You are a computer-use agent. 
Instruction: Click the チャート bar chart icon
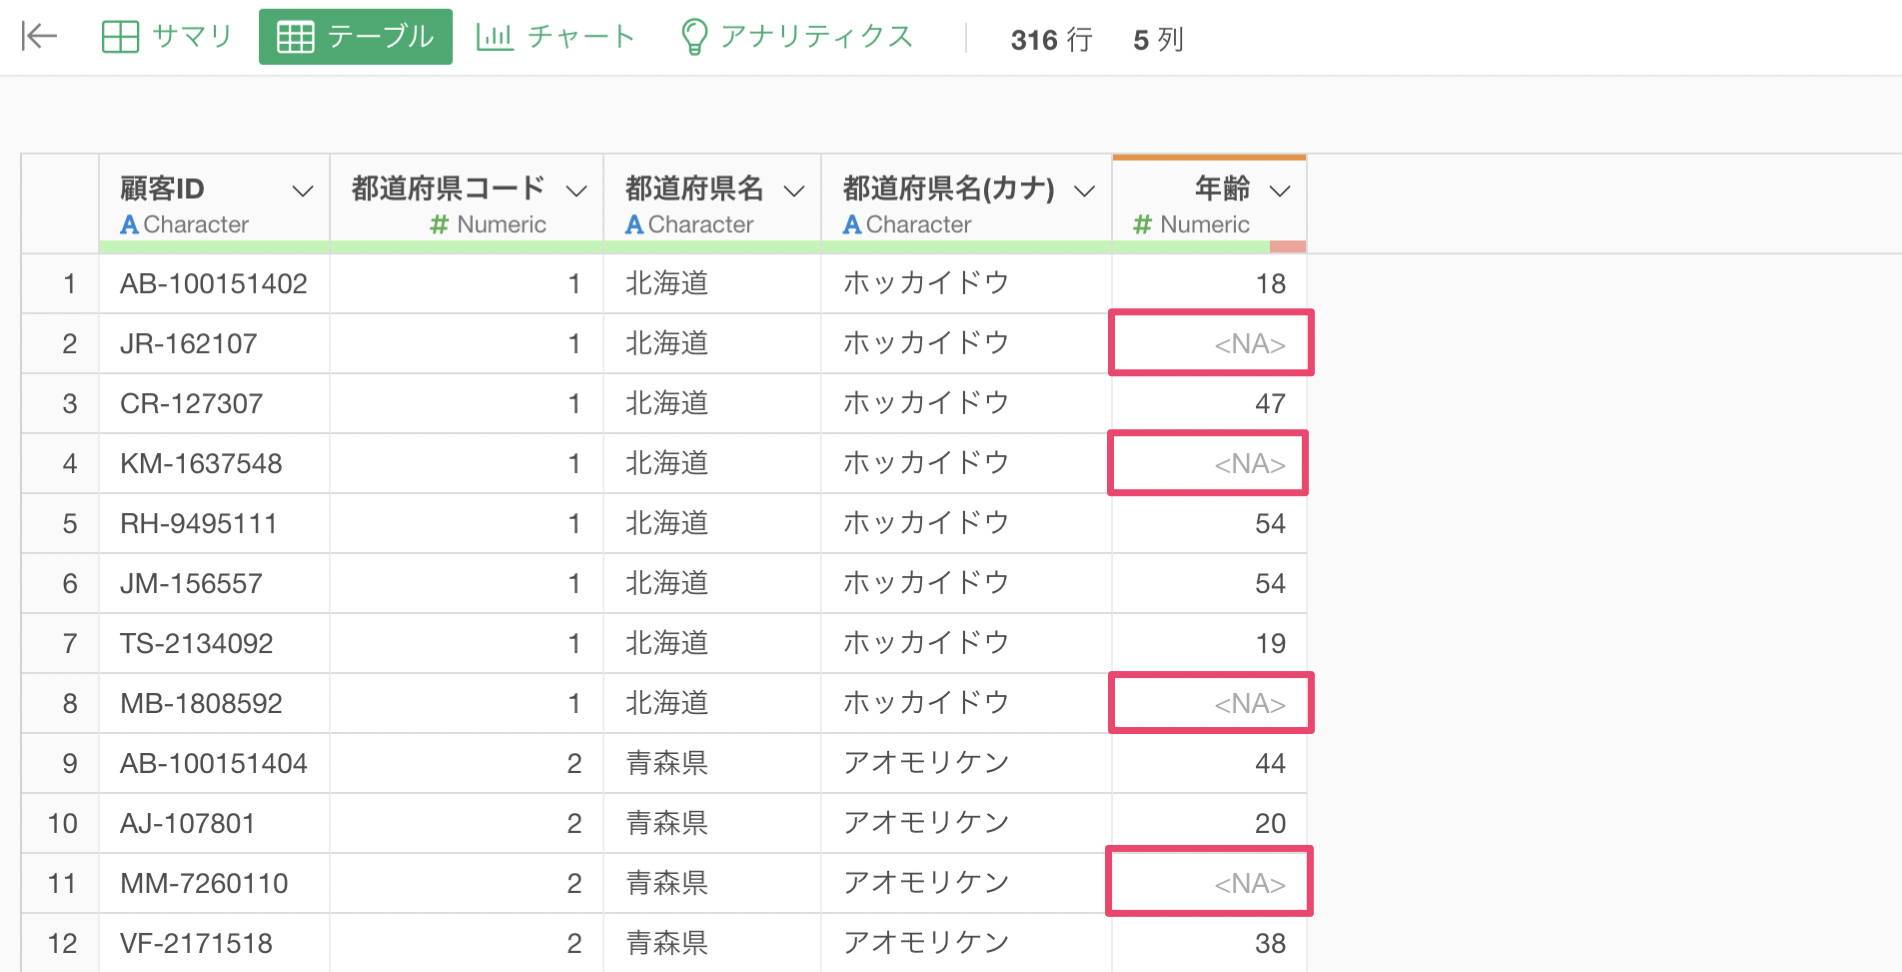[494, 37]
